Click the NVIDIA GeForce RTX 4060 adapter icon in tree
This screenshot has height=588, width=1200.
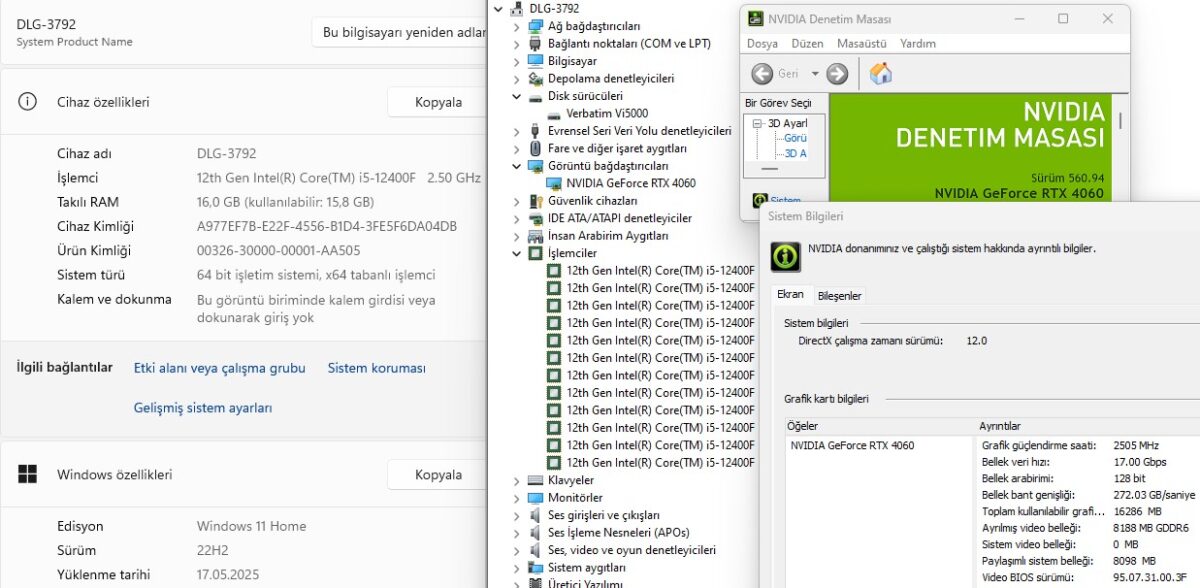point(554,183)
